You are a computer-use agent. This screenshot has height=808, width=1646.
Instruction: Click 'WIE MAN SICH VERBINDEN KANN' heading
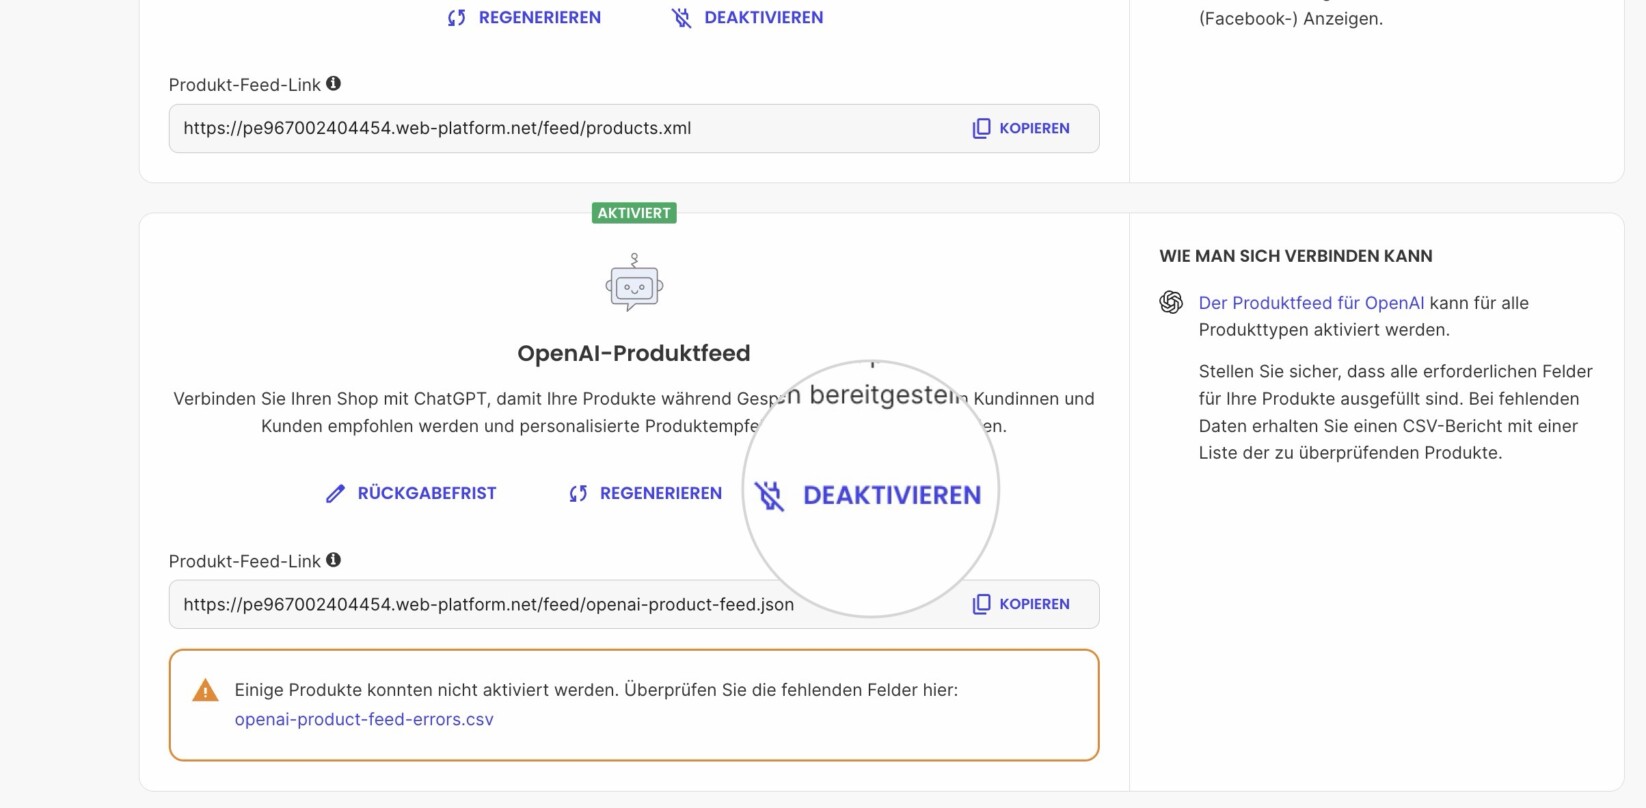point(1296,256)
